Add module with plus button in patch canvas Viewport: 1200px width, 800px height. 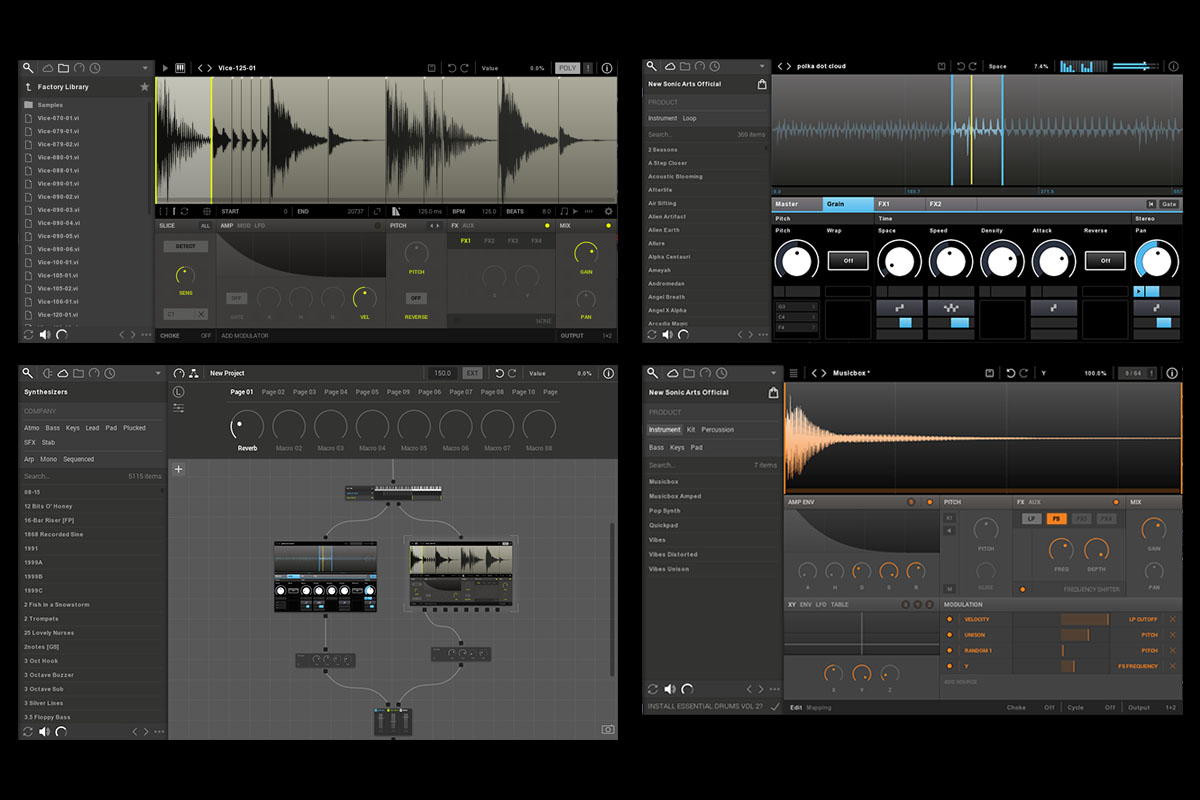pyautogui.click(x=178, y=468)
